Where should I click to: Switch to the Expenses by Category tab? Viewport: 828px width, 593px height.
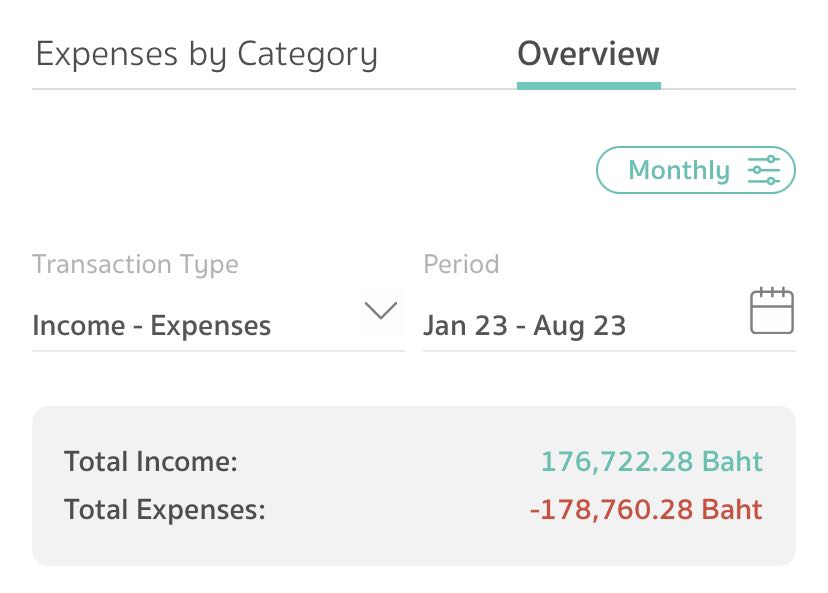(x=207, y=54)
